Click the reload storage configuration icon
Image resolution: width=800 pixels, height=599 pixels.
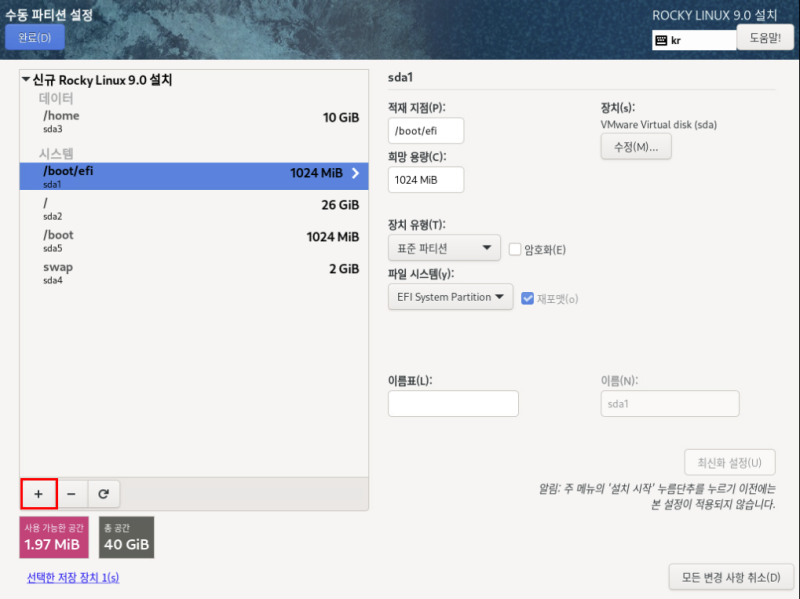(x=104, y=494)
